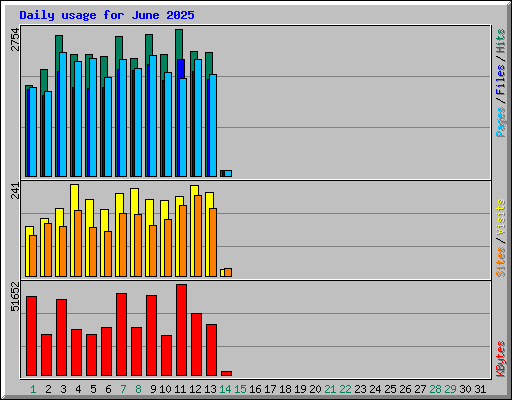The height and width of the screenshot is (400, 512).
Task: Click the Sites legend label
Action: (x=500, y=262)
